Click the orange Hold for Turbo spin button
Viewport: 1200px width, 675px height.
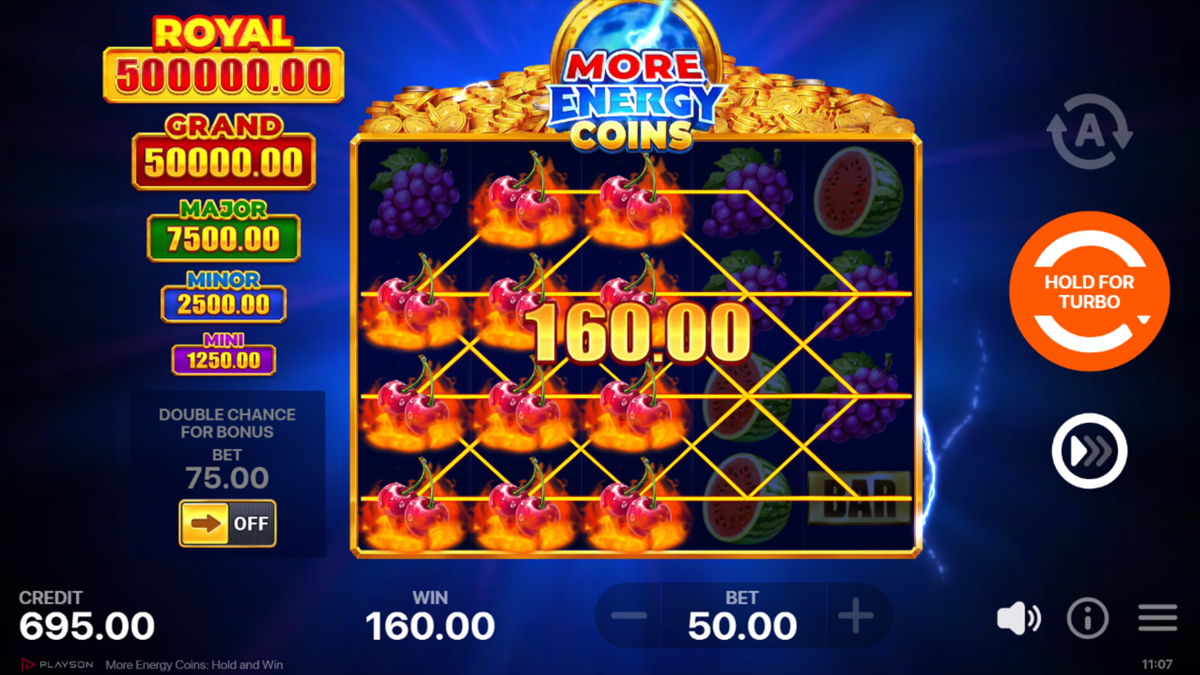click(x=1089, y=291)
